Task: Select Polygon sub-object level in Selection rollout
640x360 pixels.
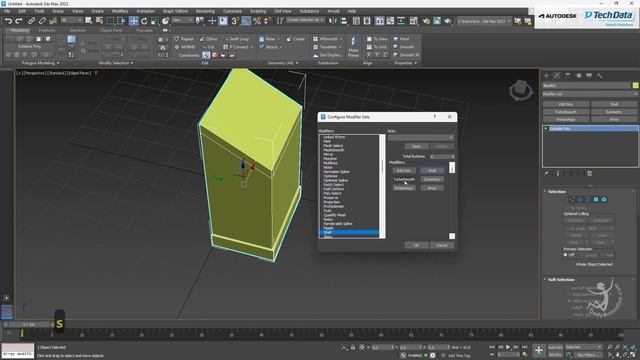Action: (596, 199)
